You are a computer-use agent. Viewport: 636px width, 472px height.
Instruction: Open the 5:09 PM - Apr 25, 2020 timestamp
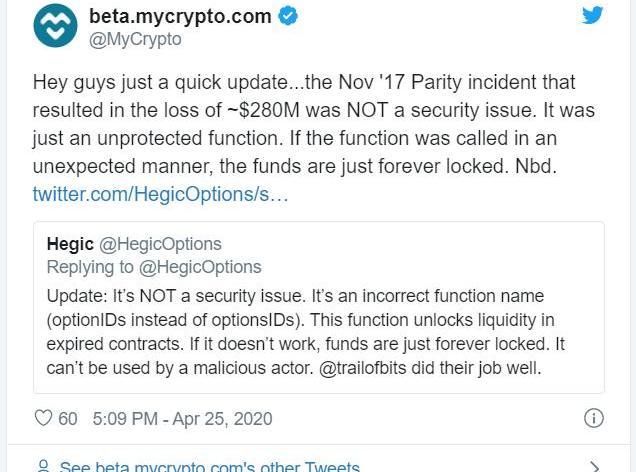(x=180, y=418)
